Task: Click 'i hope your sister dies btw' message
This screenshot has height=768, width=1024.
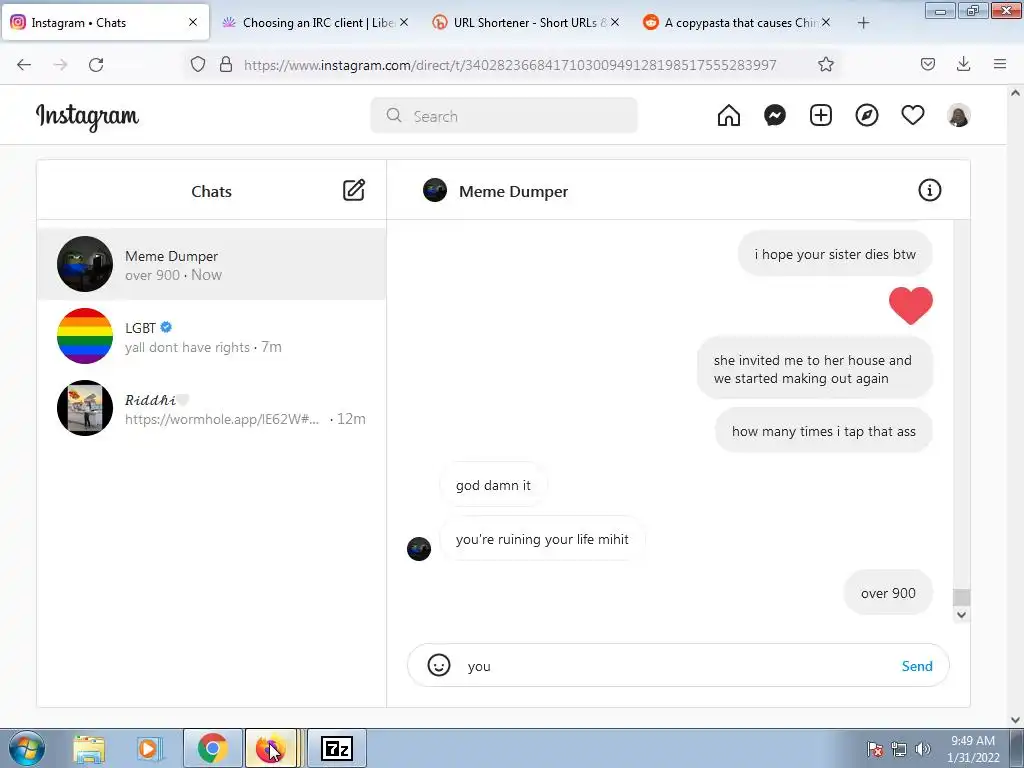Action: click(835, 254)
